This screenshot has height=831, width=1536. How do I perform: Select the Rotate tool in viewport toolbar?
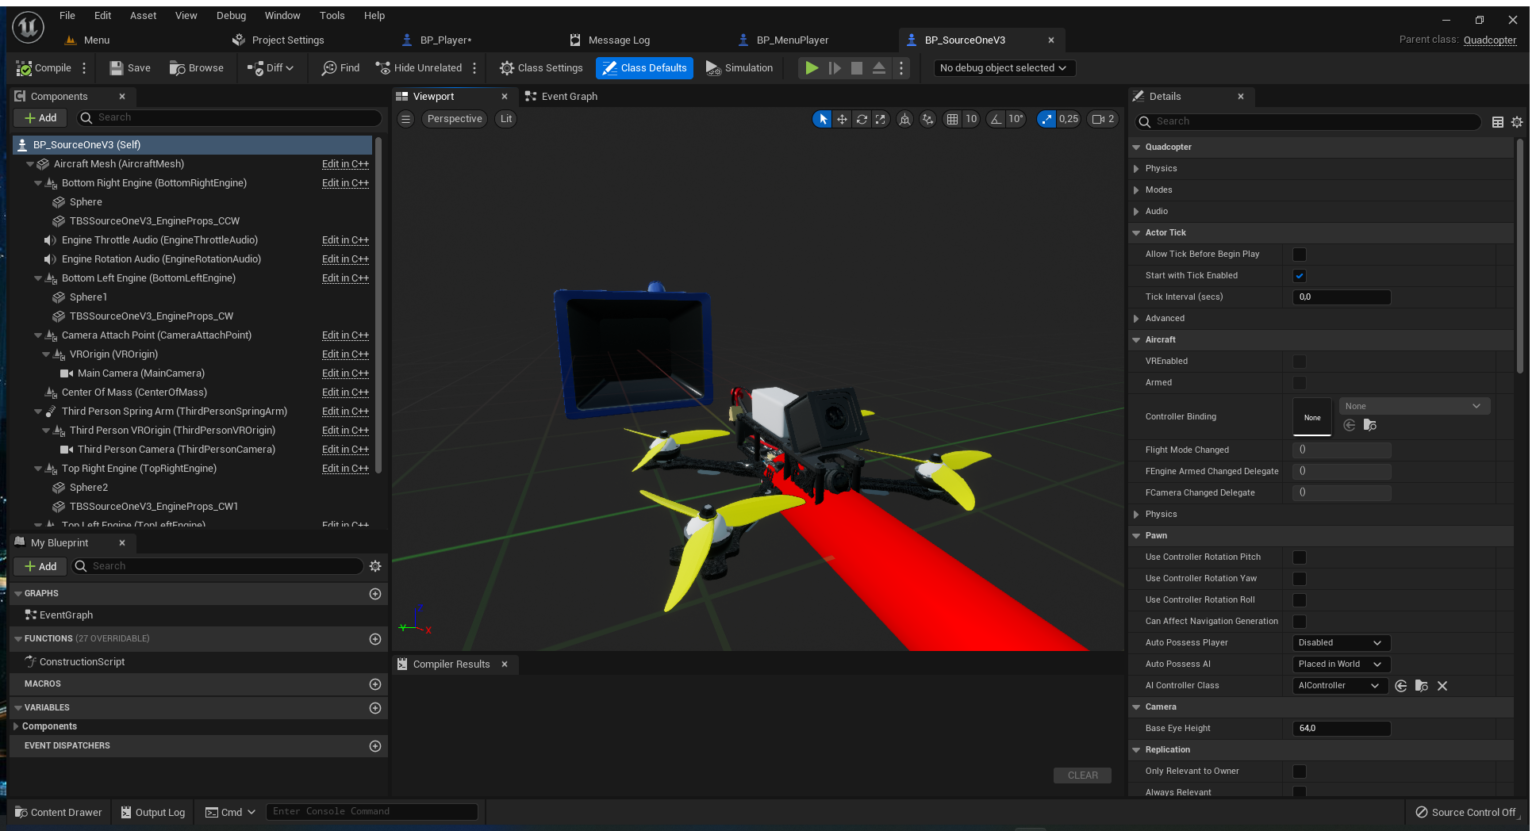[861, 118]
